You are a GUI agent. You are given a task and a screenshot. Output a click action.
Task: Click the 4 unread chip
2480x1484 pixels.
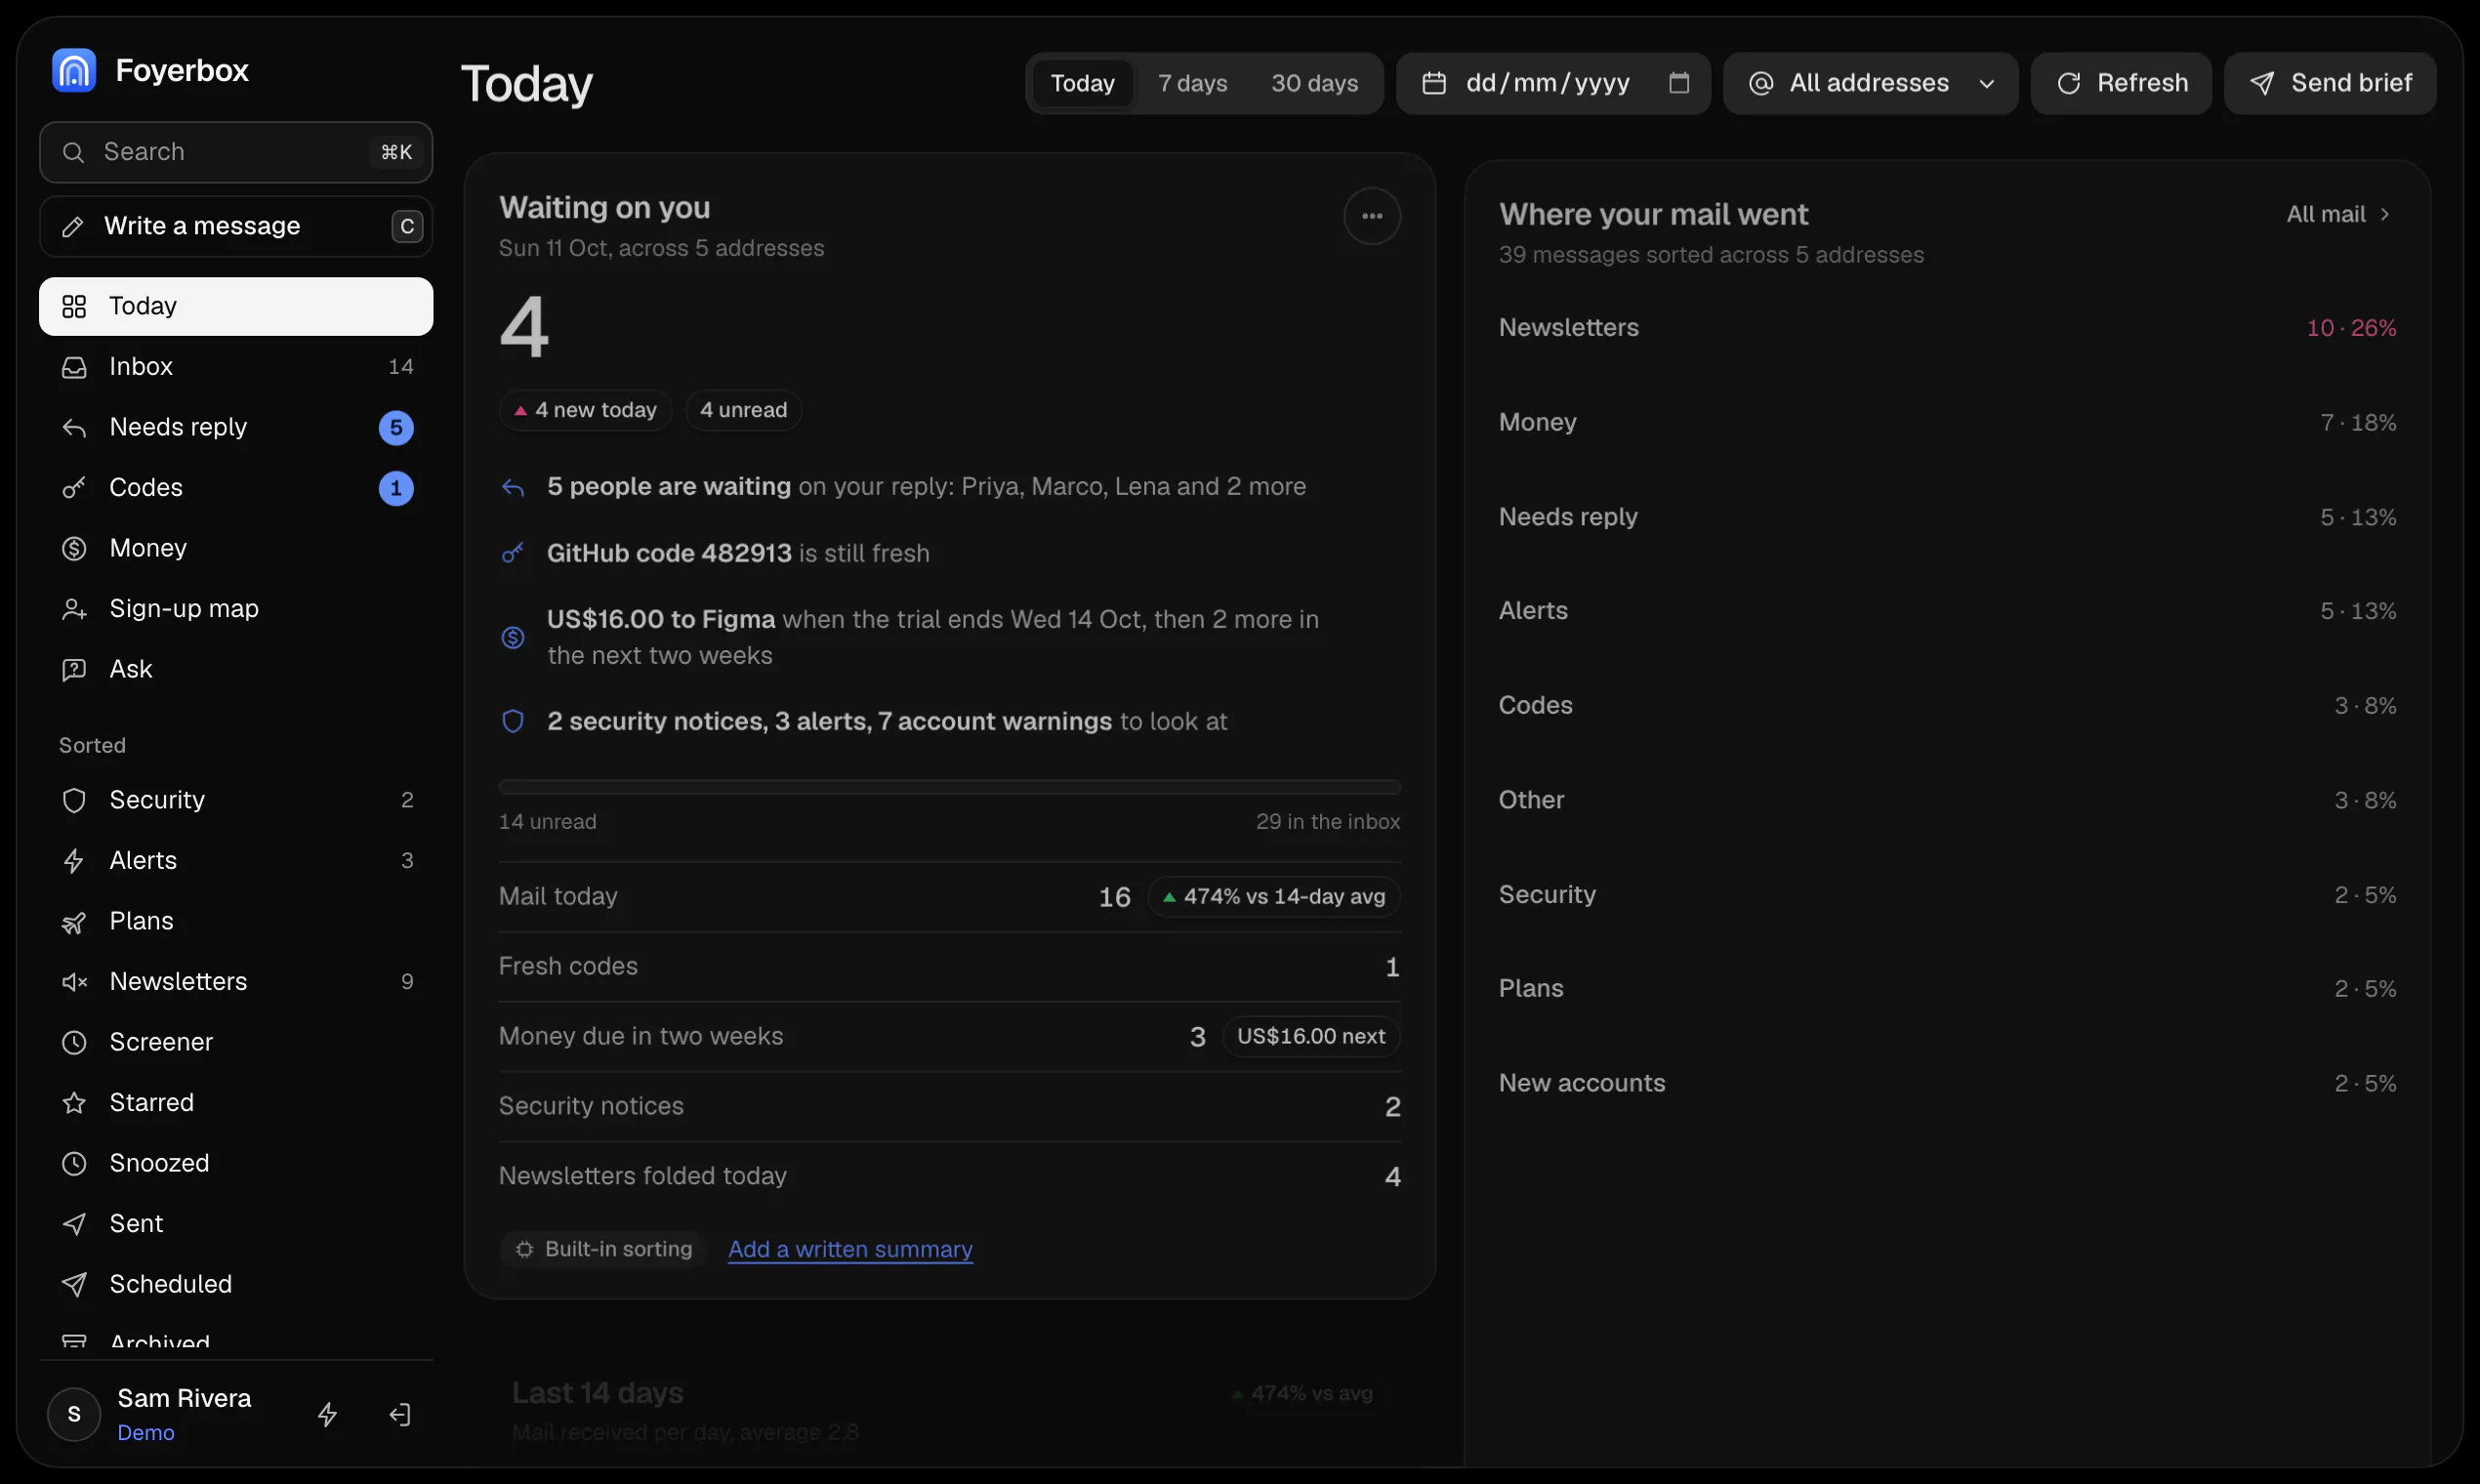[743, 410]
